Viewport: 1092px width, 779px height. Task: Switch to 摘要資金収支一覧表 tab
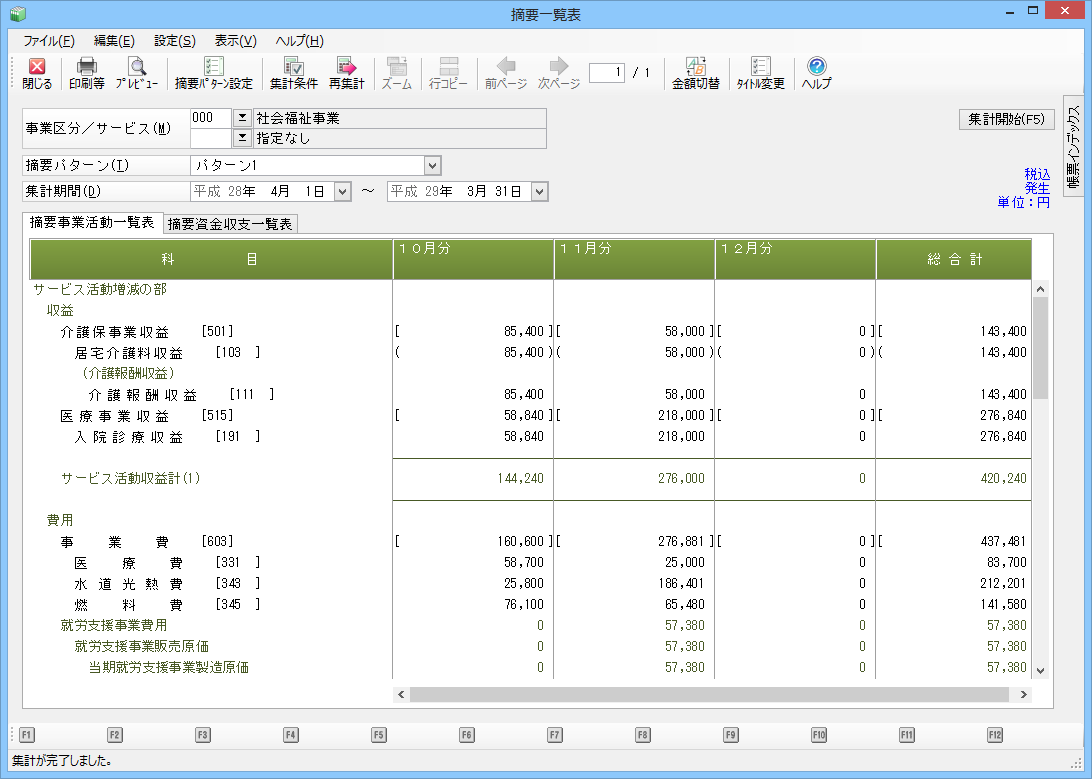point(230,224)
